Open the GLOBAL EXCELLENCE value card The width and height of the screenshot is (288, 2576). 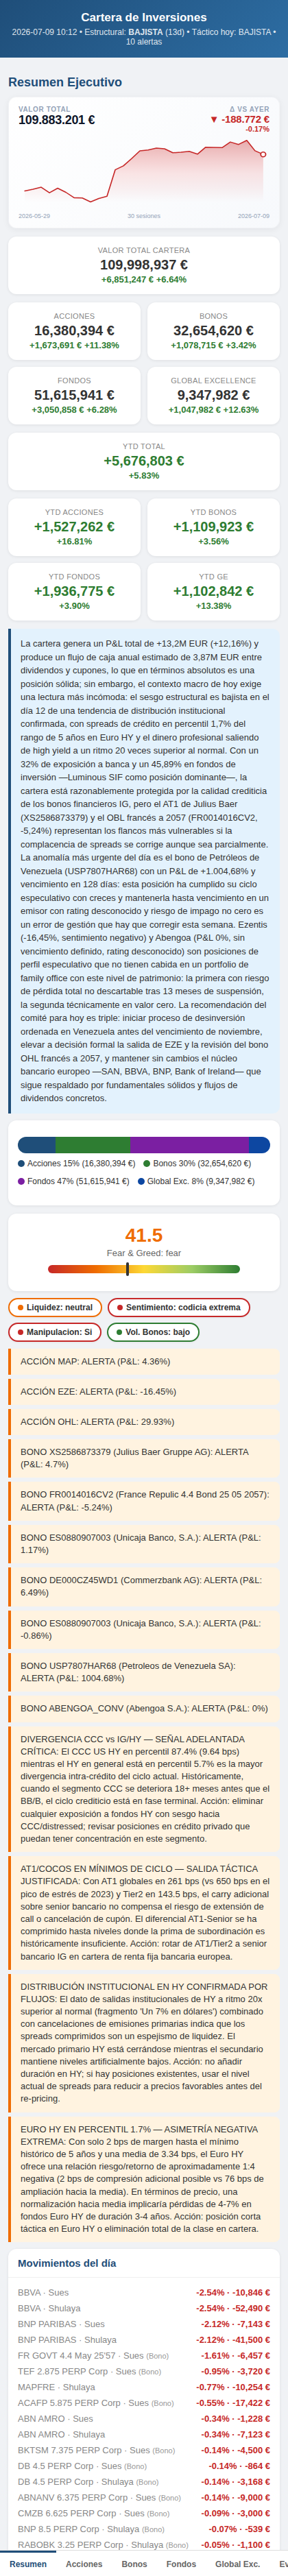pyautogui.click(x=213, y=395)
